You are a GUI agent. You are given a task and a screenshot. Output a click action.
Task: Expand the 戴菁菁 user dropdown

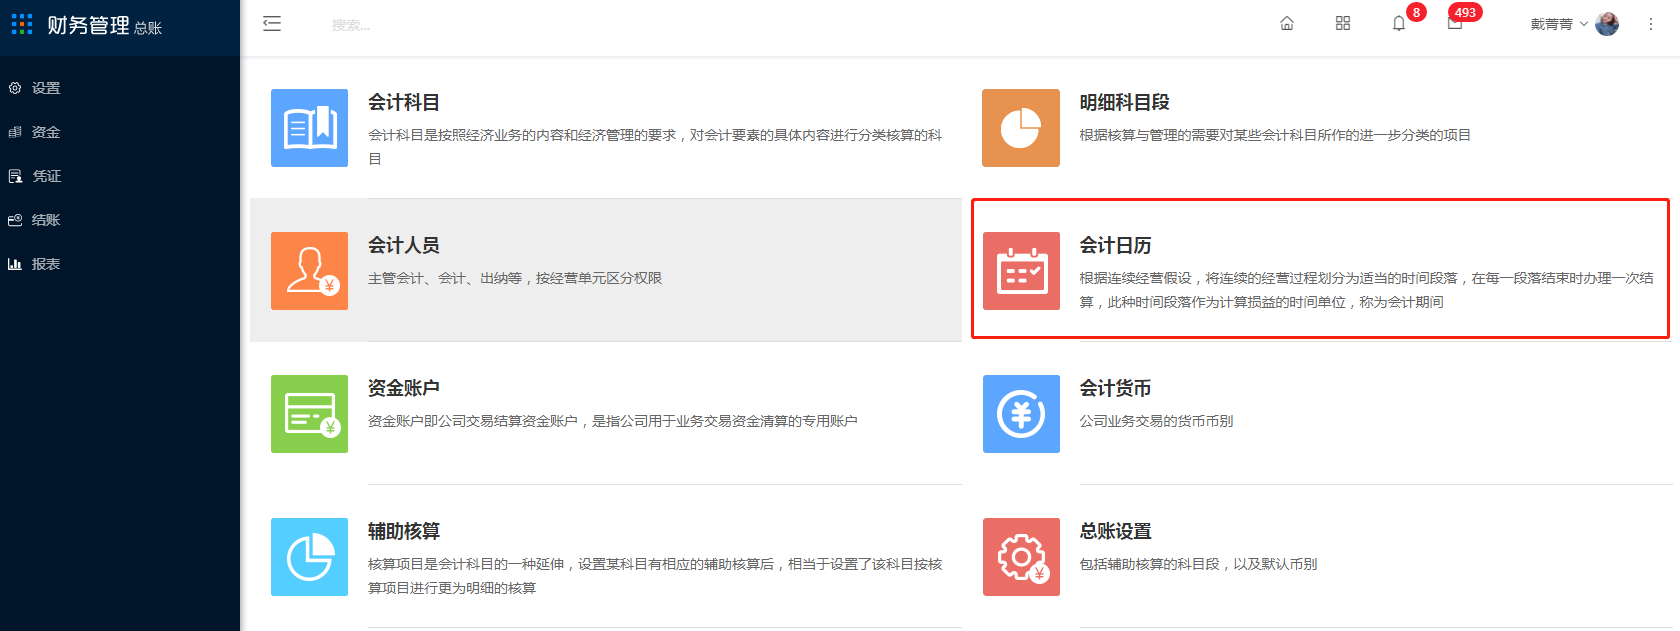tap(1559, 24)
